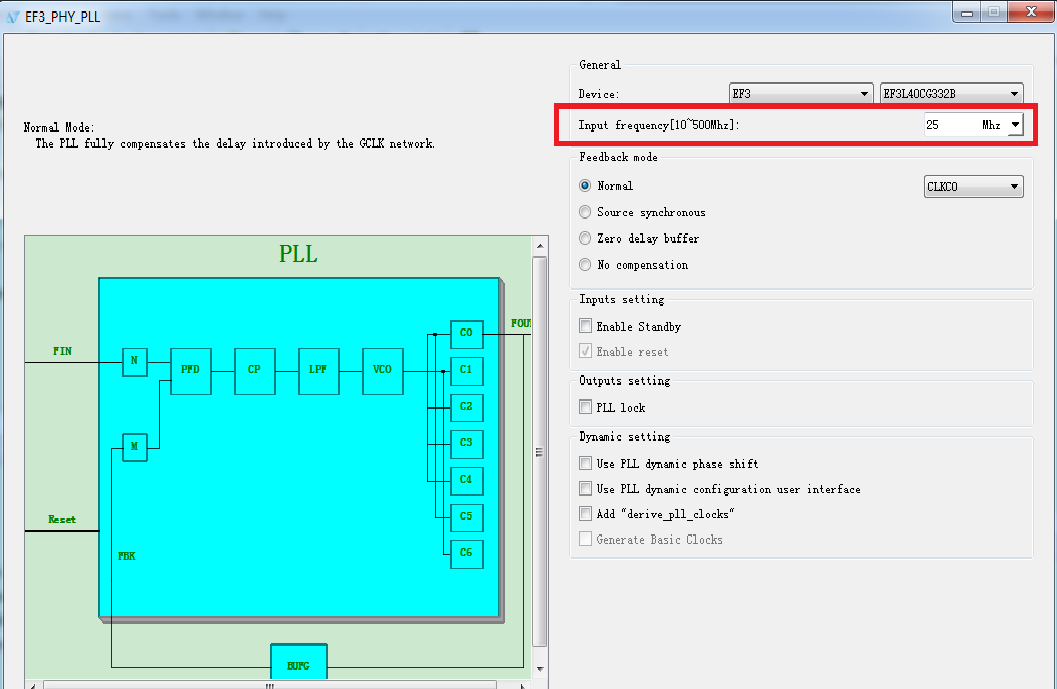Open the EF3 device family dropdown
Image resolution: width=1057 pixels, height=689 pixels.
[x=800, y=94]
